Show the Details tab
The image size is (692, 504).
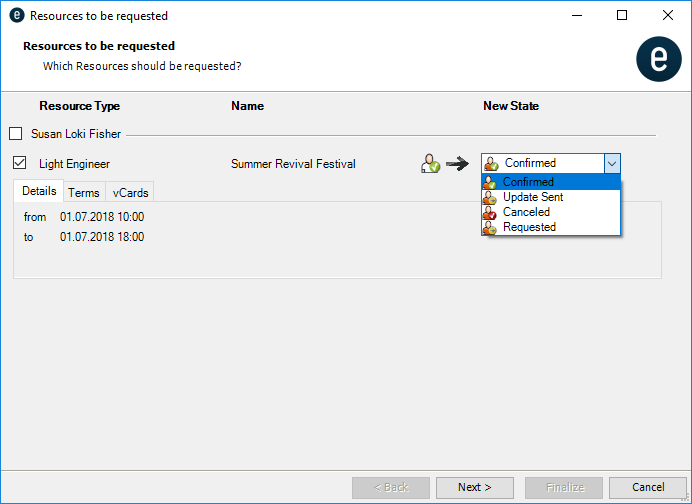point(39,191)
